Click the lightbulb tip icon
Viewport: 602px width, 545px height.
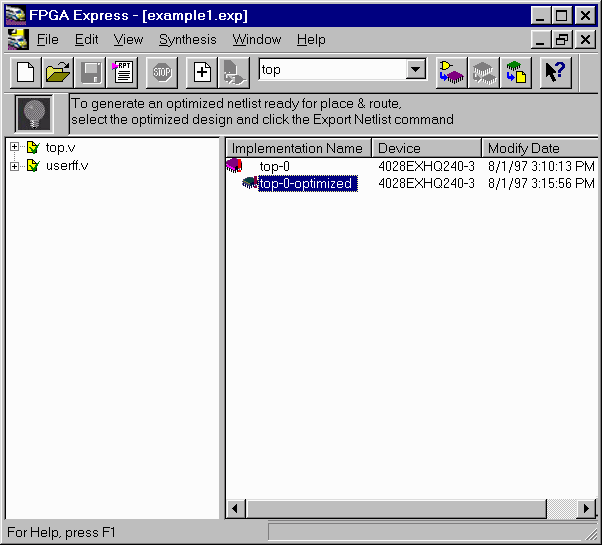click(x=34, y=113)
